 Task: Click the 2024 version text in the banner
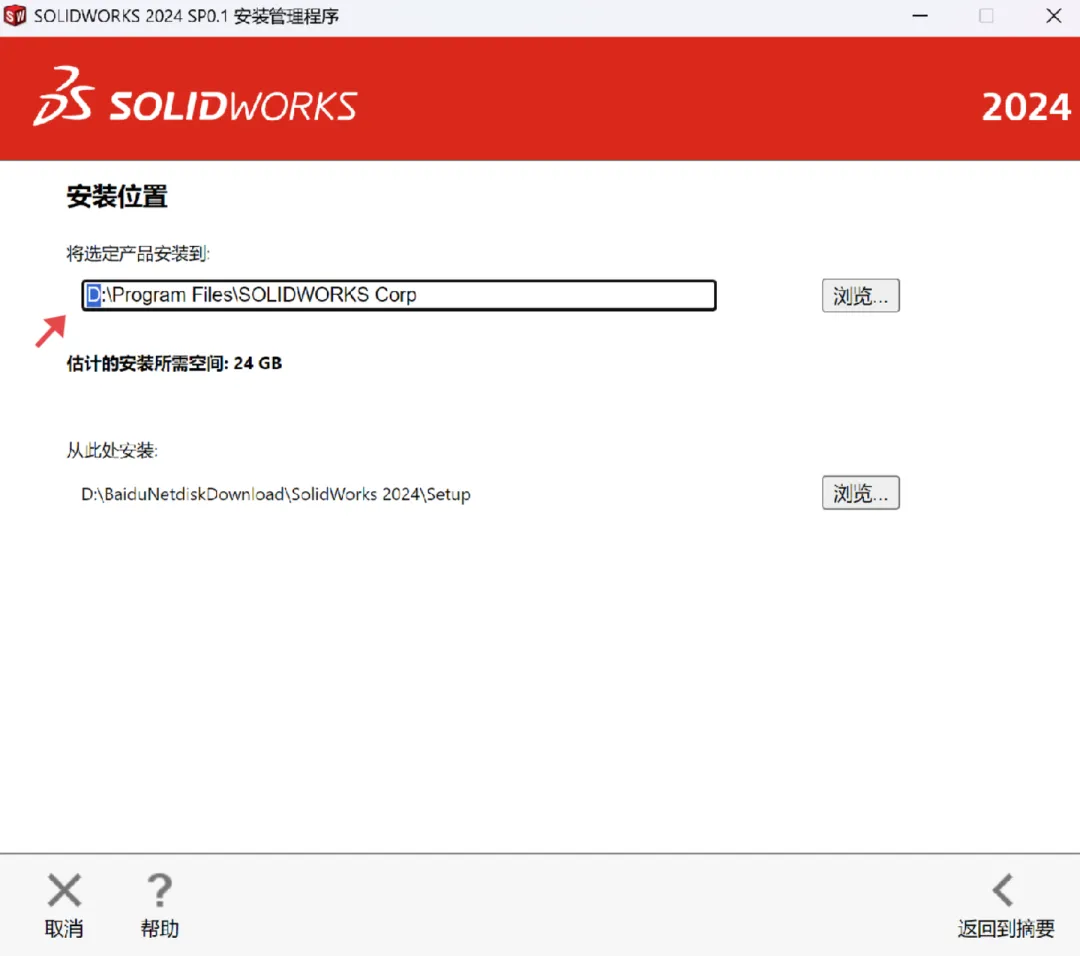click(1026, 107)
